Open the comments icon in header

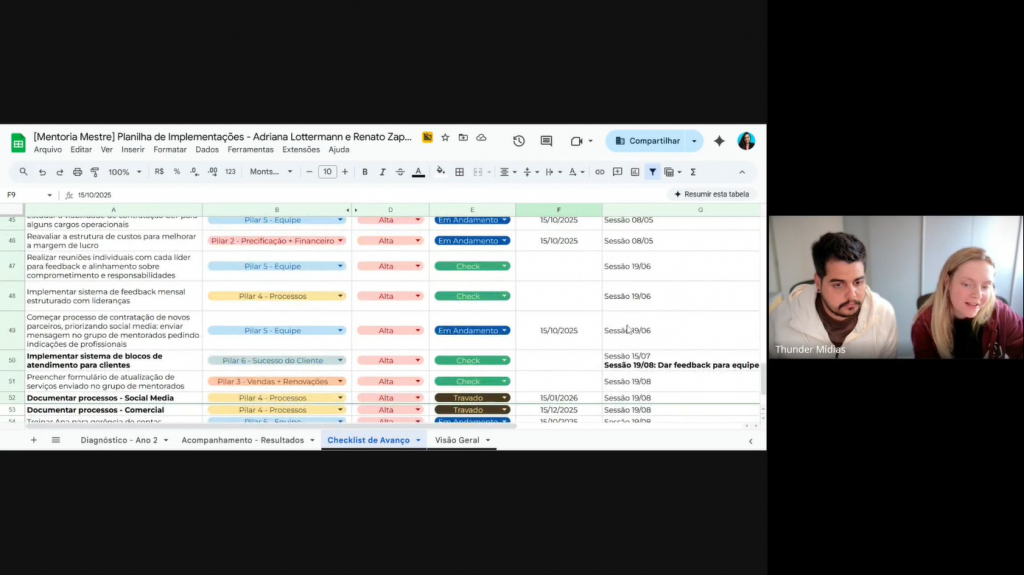pos(546,141)
